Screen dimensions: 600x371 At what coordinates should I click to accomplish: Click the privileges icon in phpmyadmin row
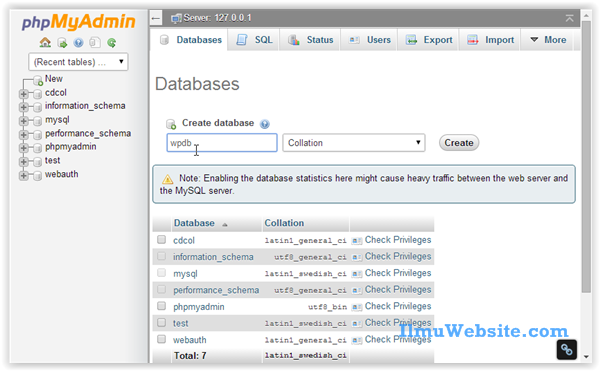pyautogui.click(x=357, y=307)
